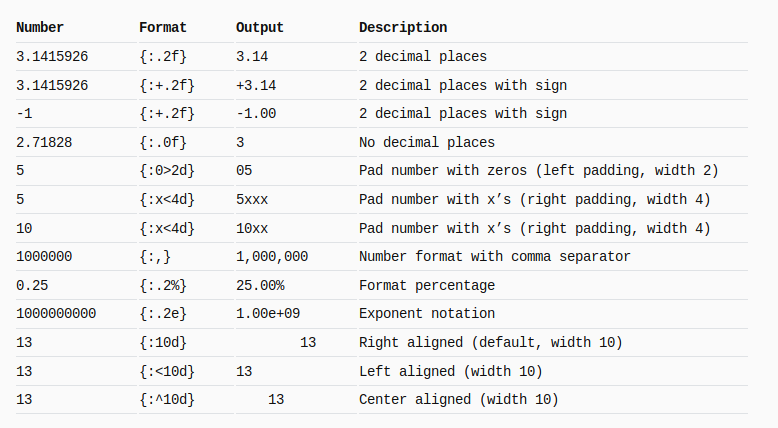Click the Output column header
This screenshot has width=778, height=428.
tap(259, 27)
